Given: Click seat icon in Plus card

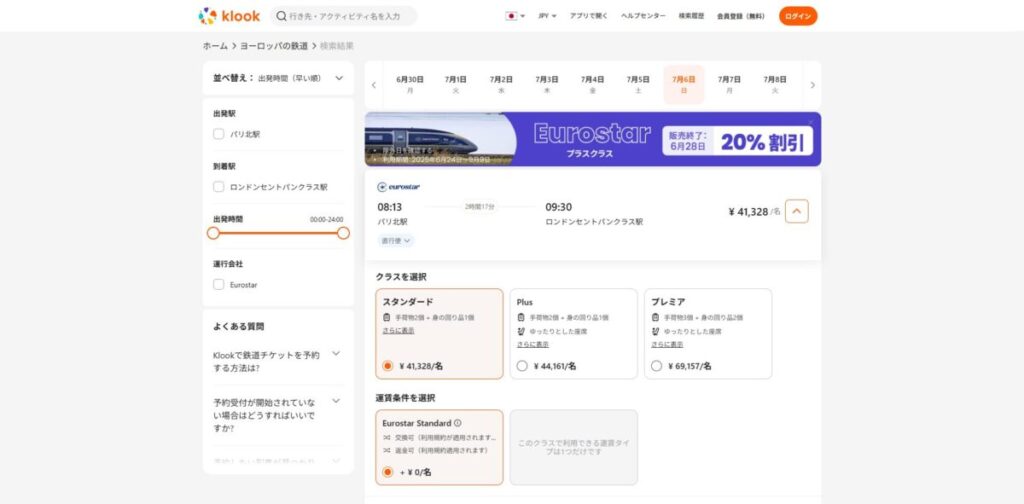Looking at the screenshot, I should (x=520, y=331).
